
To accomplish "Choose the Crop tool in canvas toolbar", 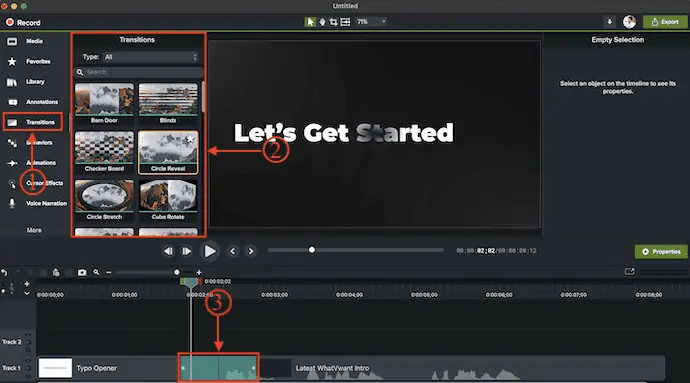I will point(334,22).
